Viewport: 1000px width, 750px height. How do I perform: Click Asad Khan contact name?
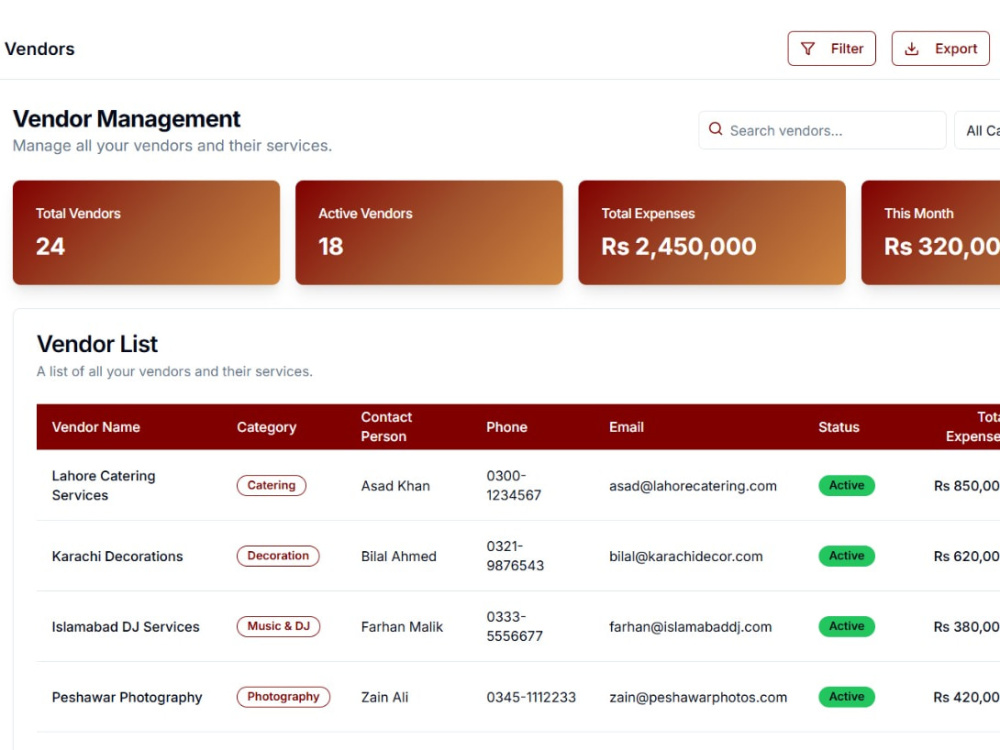tap(395, 485)
